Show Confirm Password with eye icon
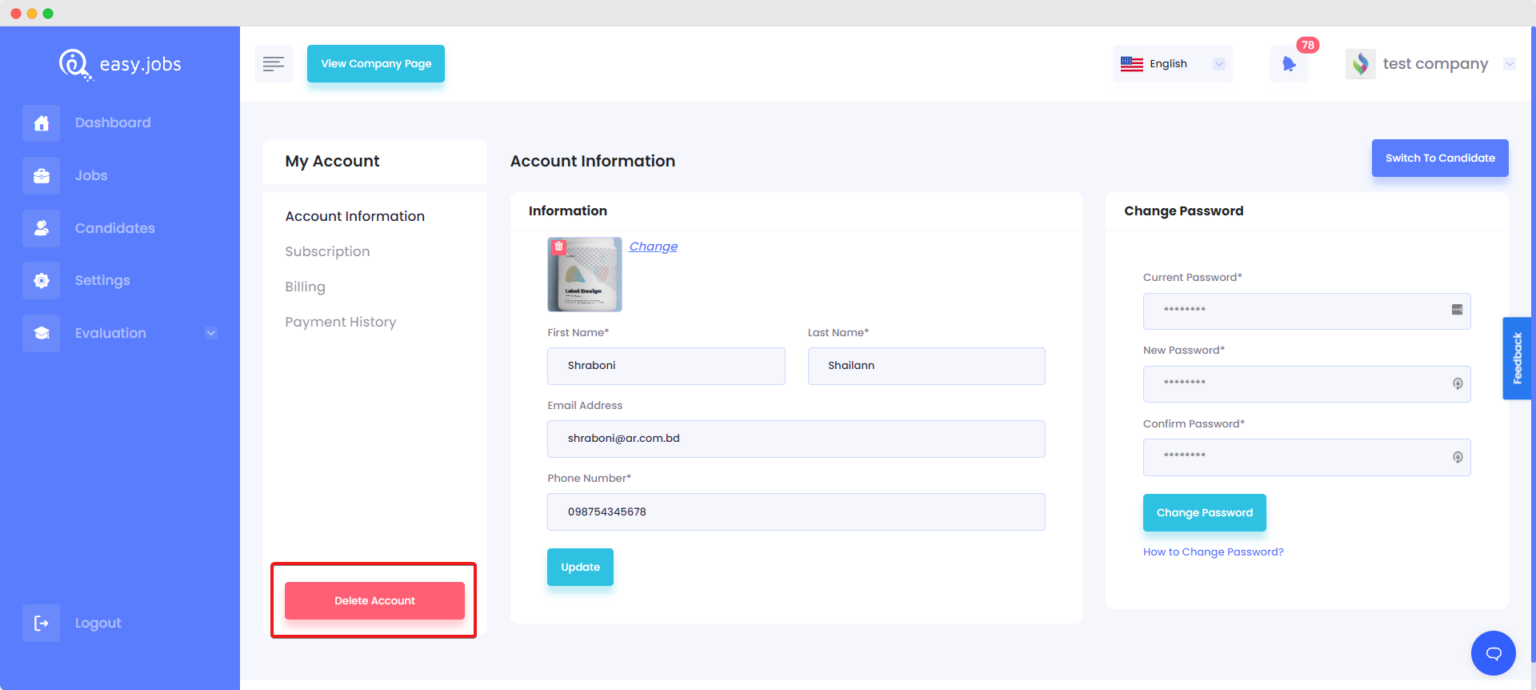Image resolution: width=1536 pixels, height=690 pixels. [1458, 457]
